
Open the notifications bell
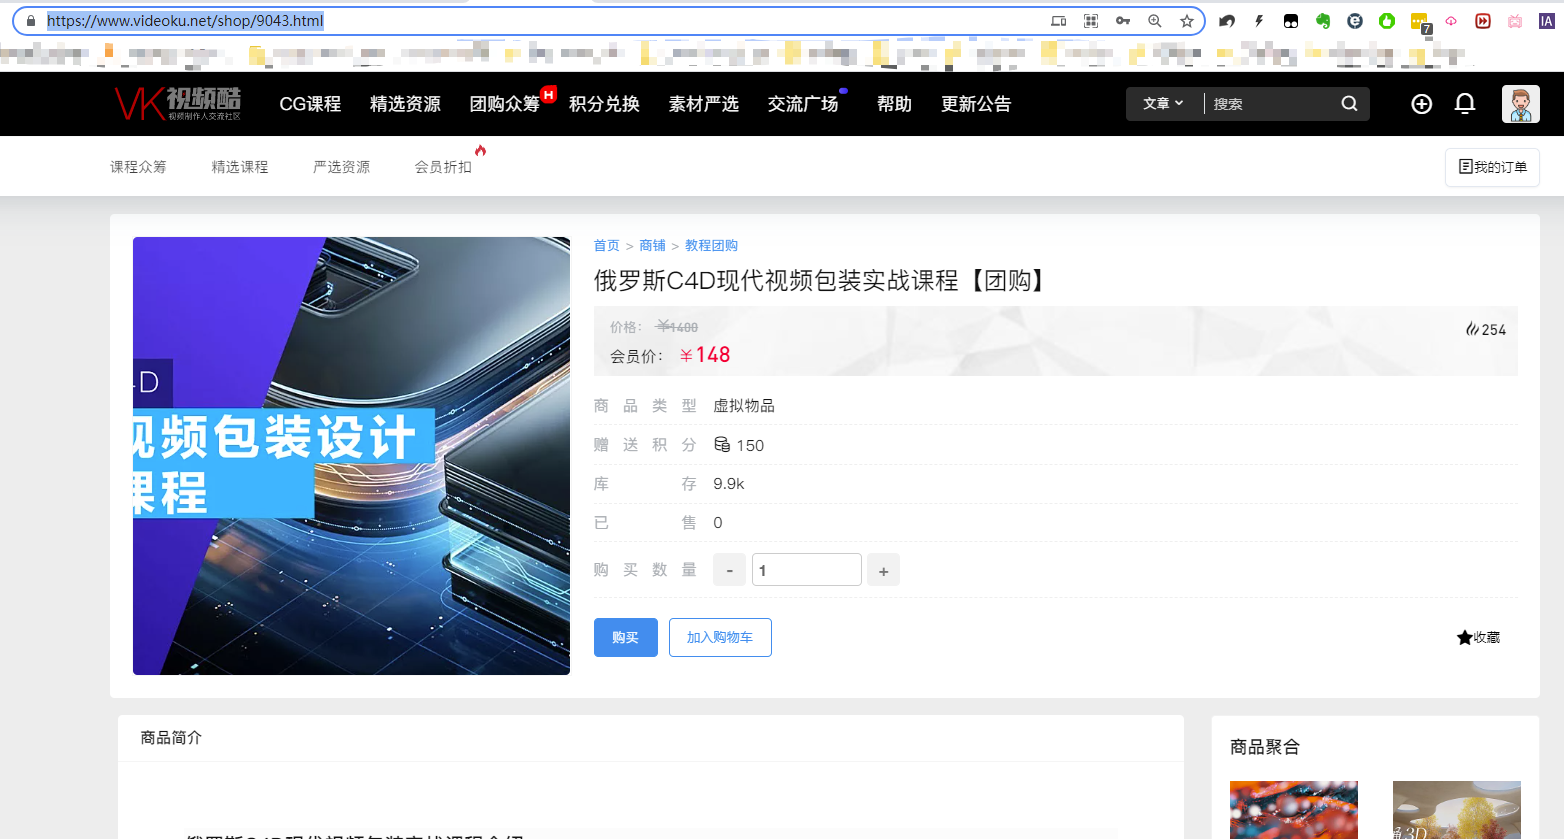(x=1465, y=104)
